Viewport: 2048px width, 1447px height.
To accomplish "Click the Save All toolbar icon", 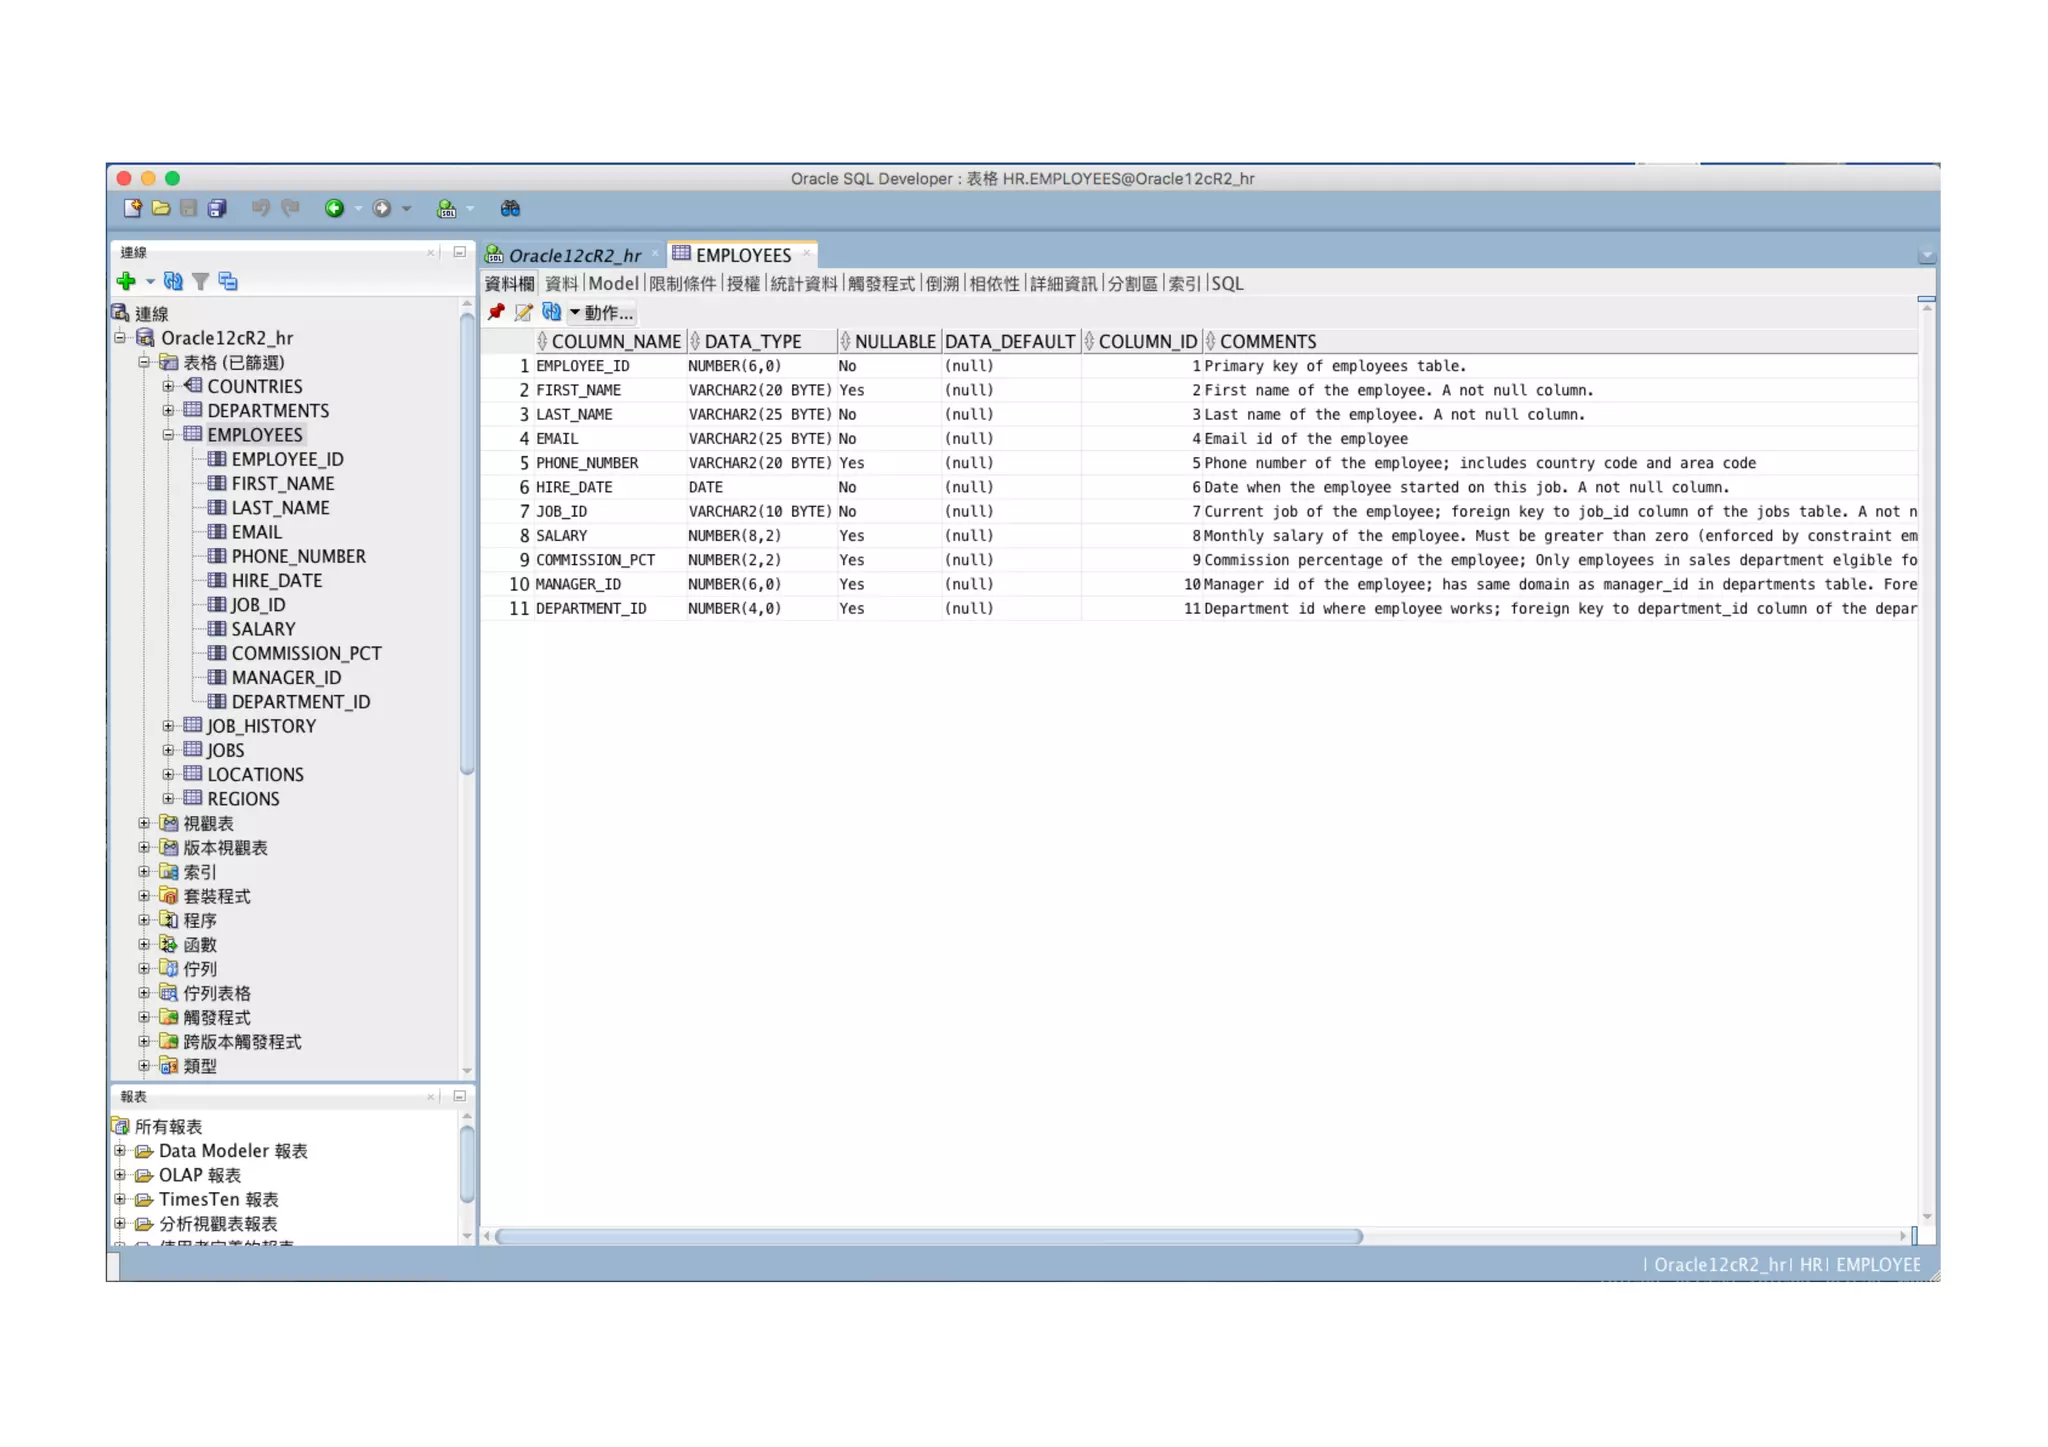I will tap(217, 208).
